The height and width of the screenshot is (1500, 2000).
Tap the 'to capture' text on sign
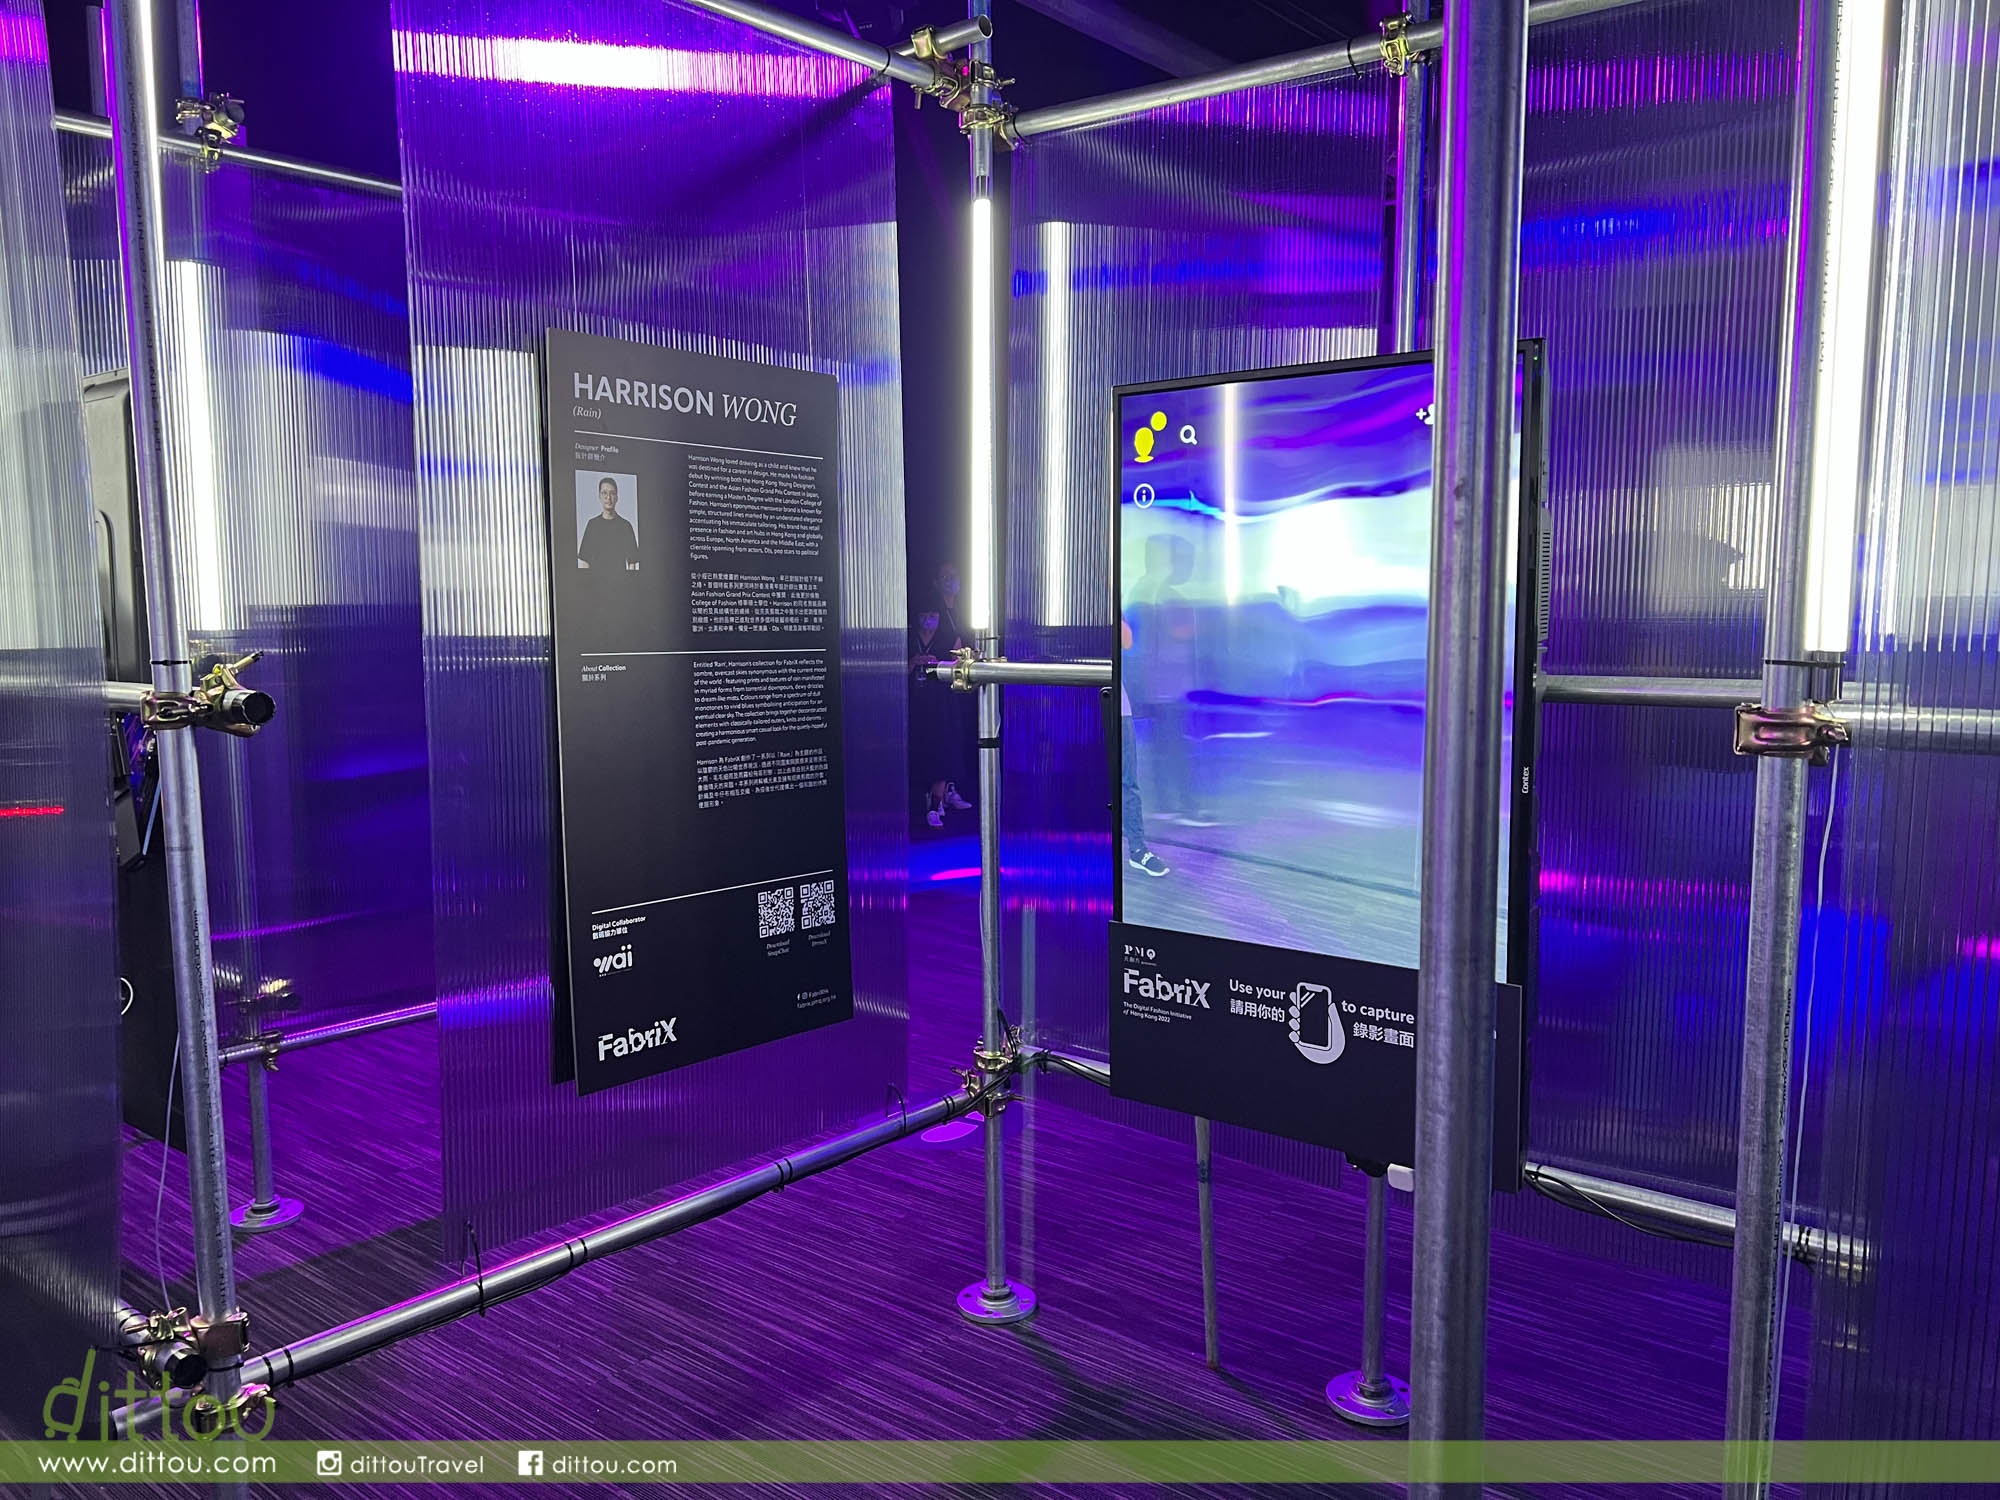[1378, 1012]
